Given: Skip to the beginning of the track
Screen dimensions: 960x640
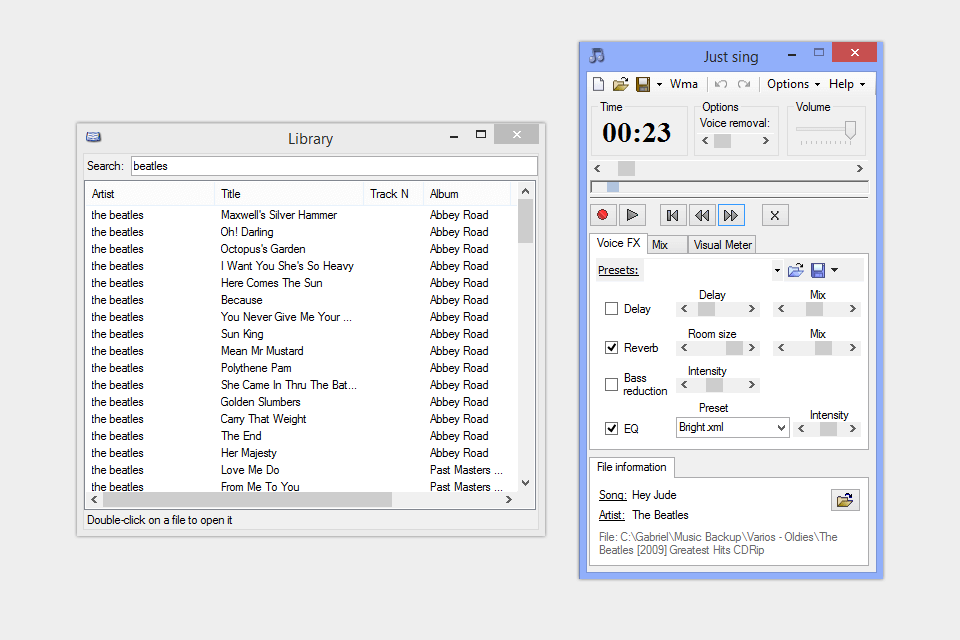Looking at the screenshot, I should click(x=673, y=215).
